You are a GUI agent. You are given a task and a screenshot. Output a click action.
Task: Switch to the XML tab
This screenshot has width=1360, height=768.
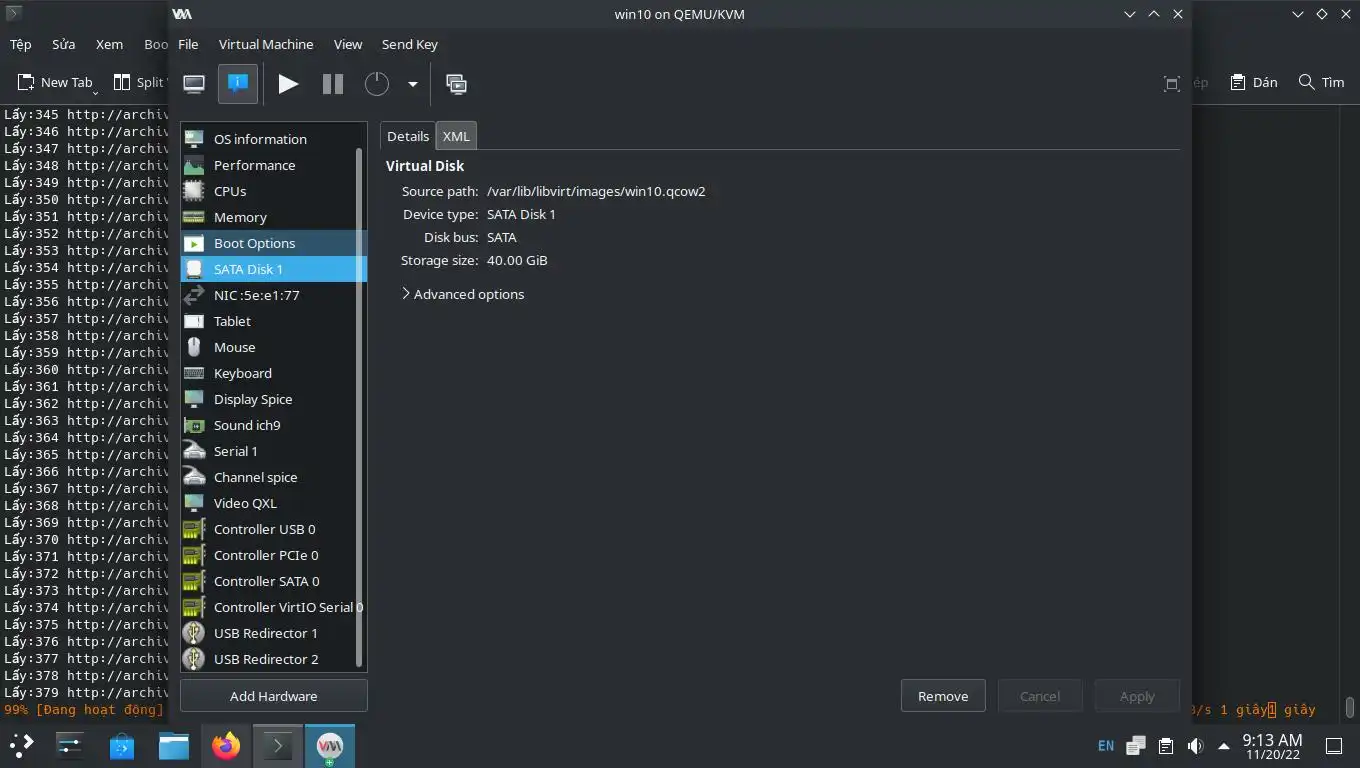(456, 136)
